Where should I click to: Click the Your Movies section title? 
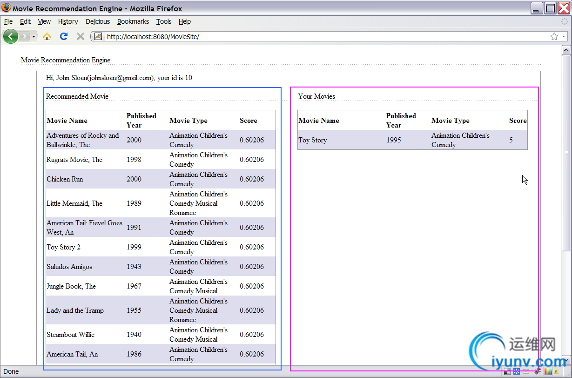click(x=316, y=96)
